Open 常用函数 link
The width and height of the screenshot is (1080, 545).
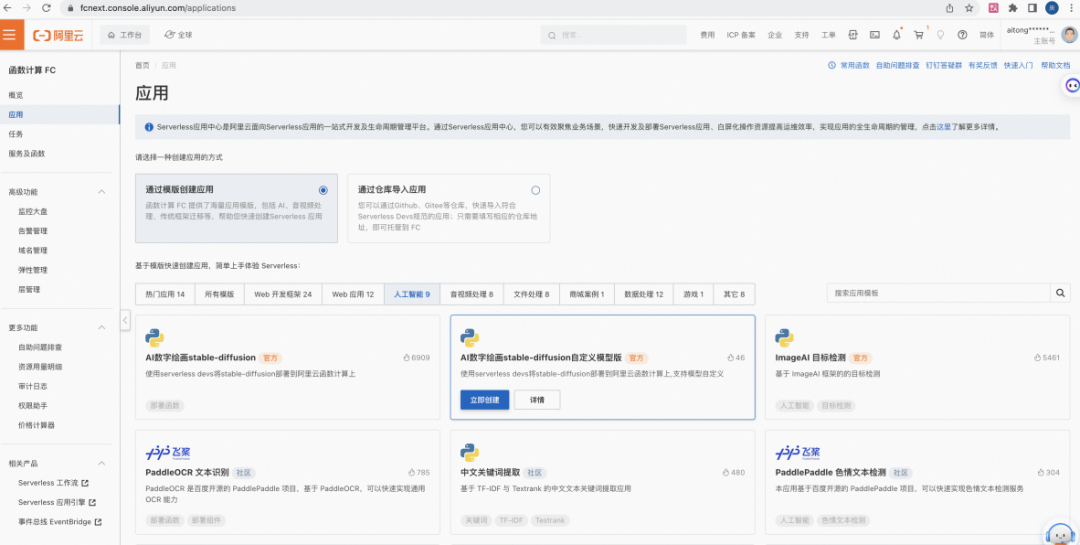(855, 65)
